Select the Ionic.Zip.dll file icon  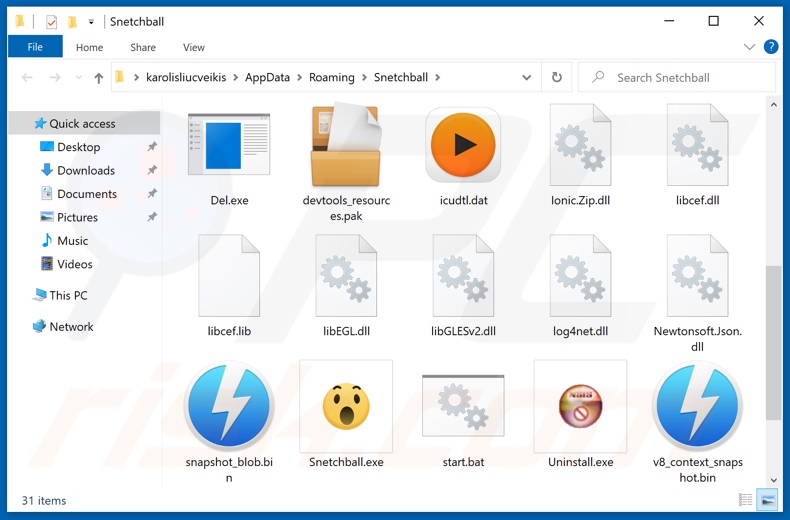tap(580, 145)
